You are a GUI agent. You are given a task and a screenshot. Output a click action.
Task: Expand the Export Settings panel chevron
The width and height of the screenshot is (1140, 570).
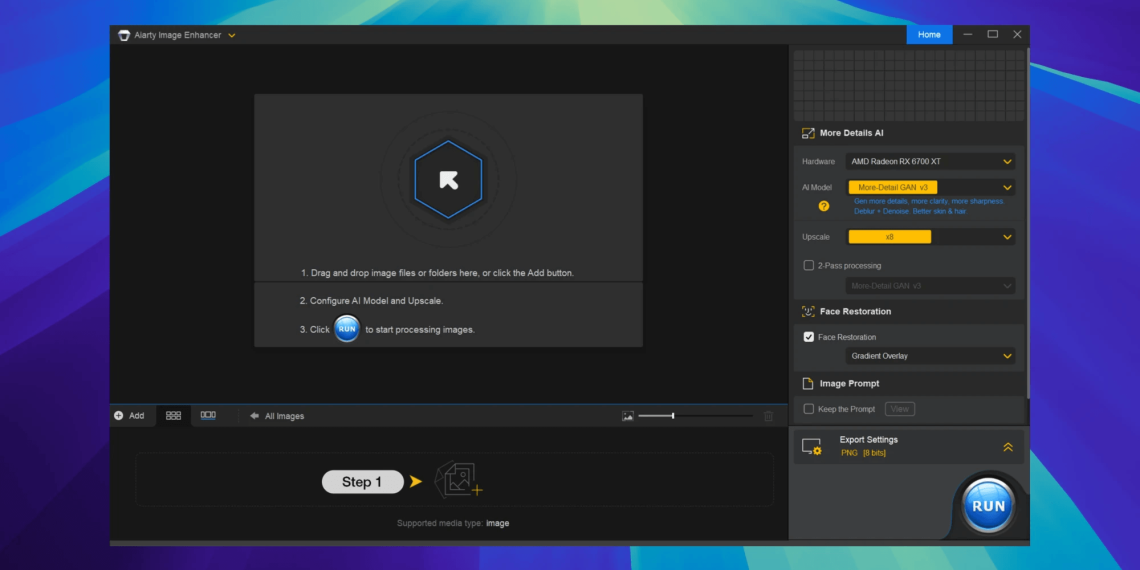(1007, 447)
